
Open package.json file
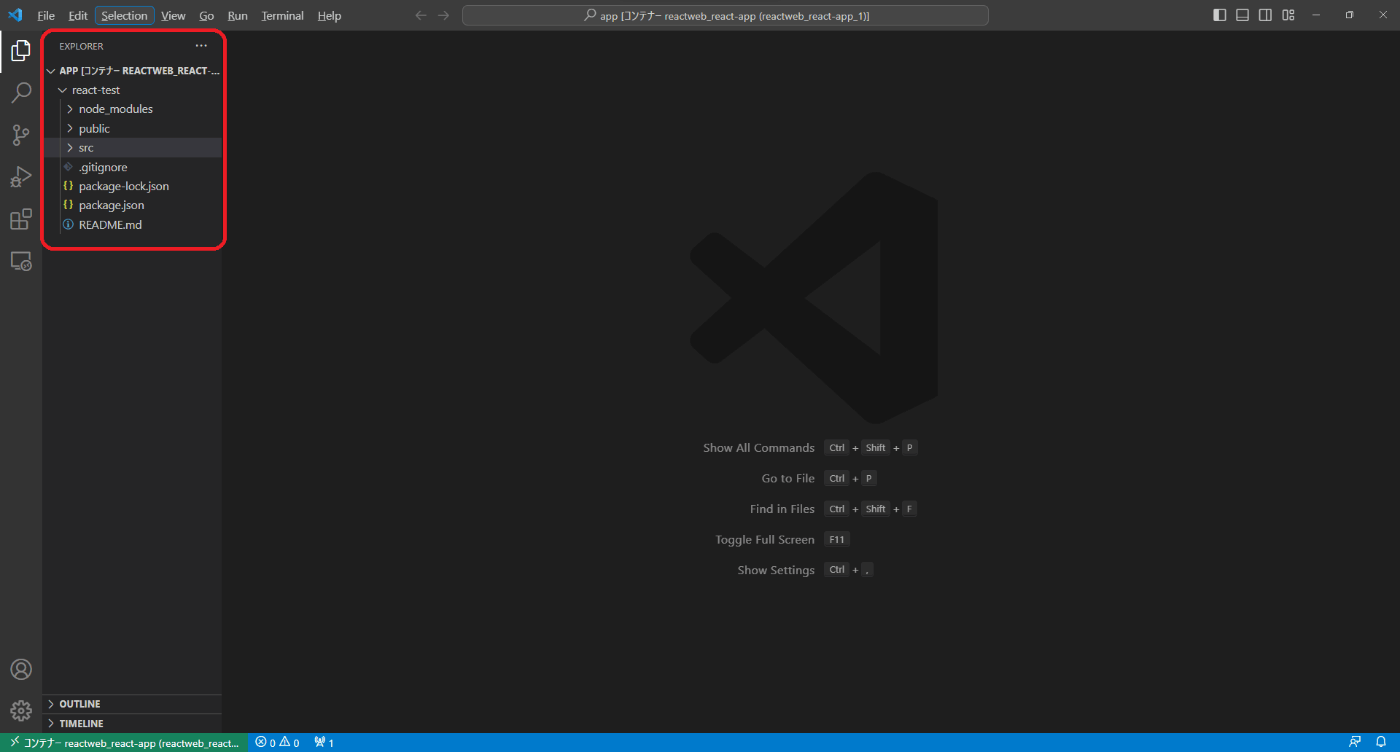click(132, 205)
